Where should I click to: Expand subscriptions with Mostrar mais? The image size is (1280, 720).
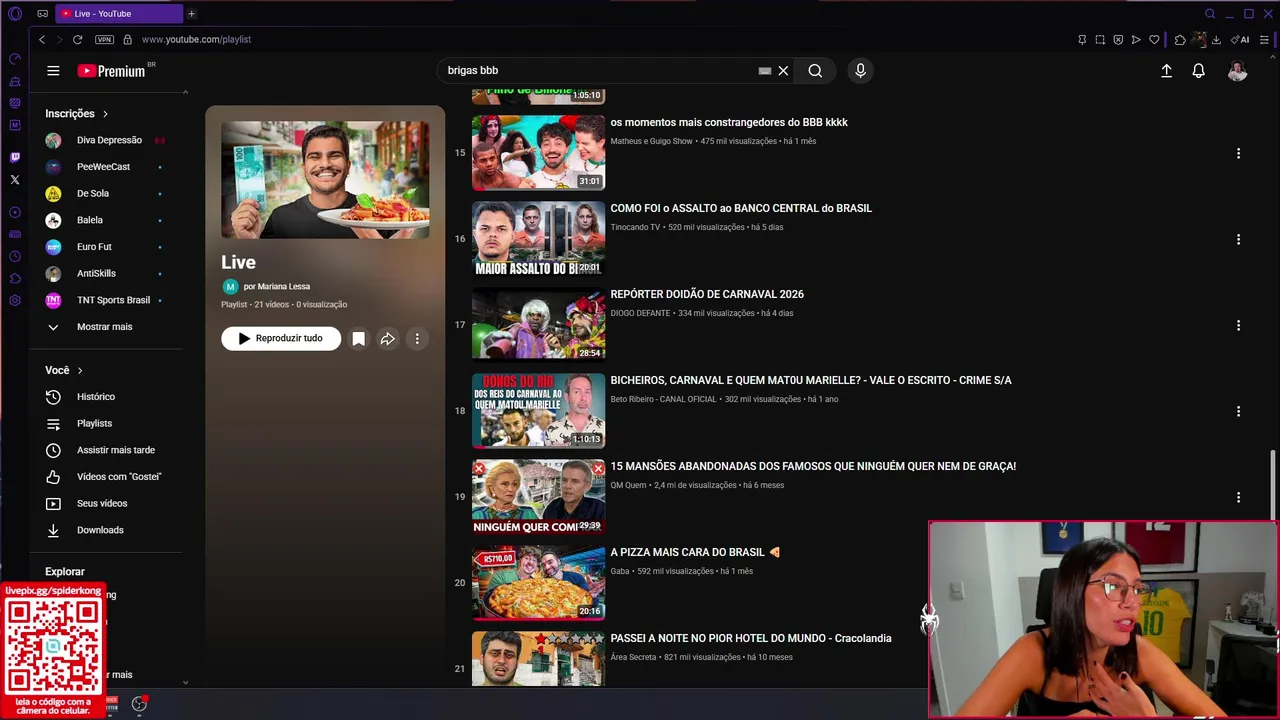105,327
